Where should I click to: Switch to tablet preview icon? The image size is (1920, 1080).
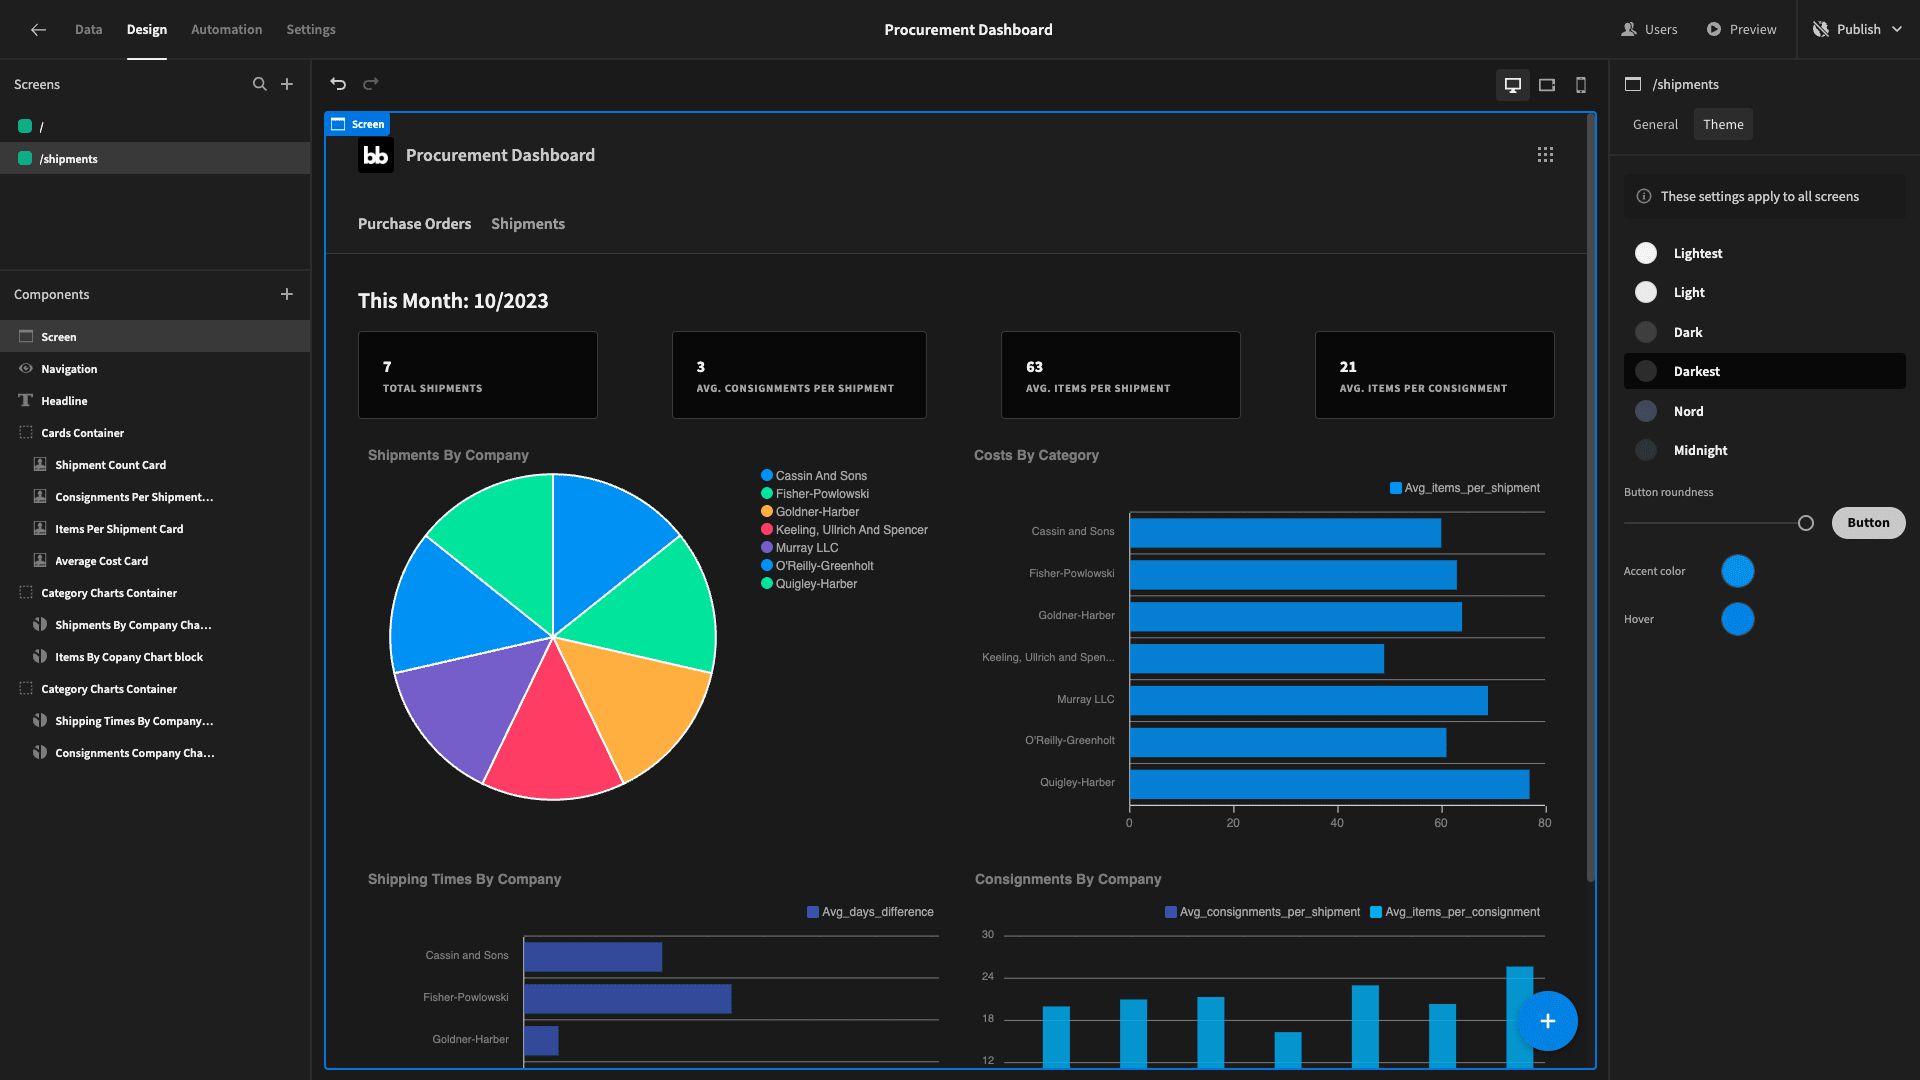coord(1547,85)
